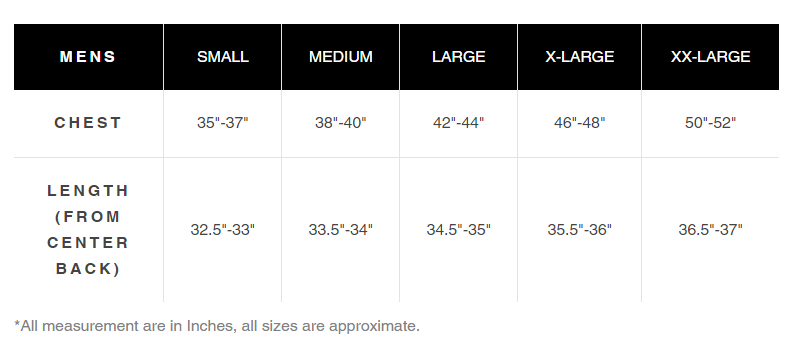Select the 35"-37" chest value
This screenshot has height=361, width=791.
point(222,123)
